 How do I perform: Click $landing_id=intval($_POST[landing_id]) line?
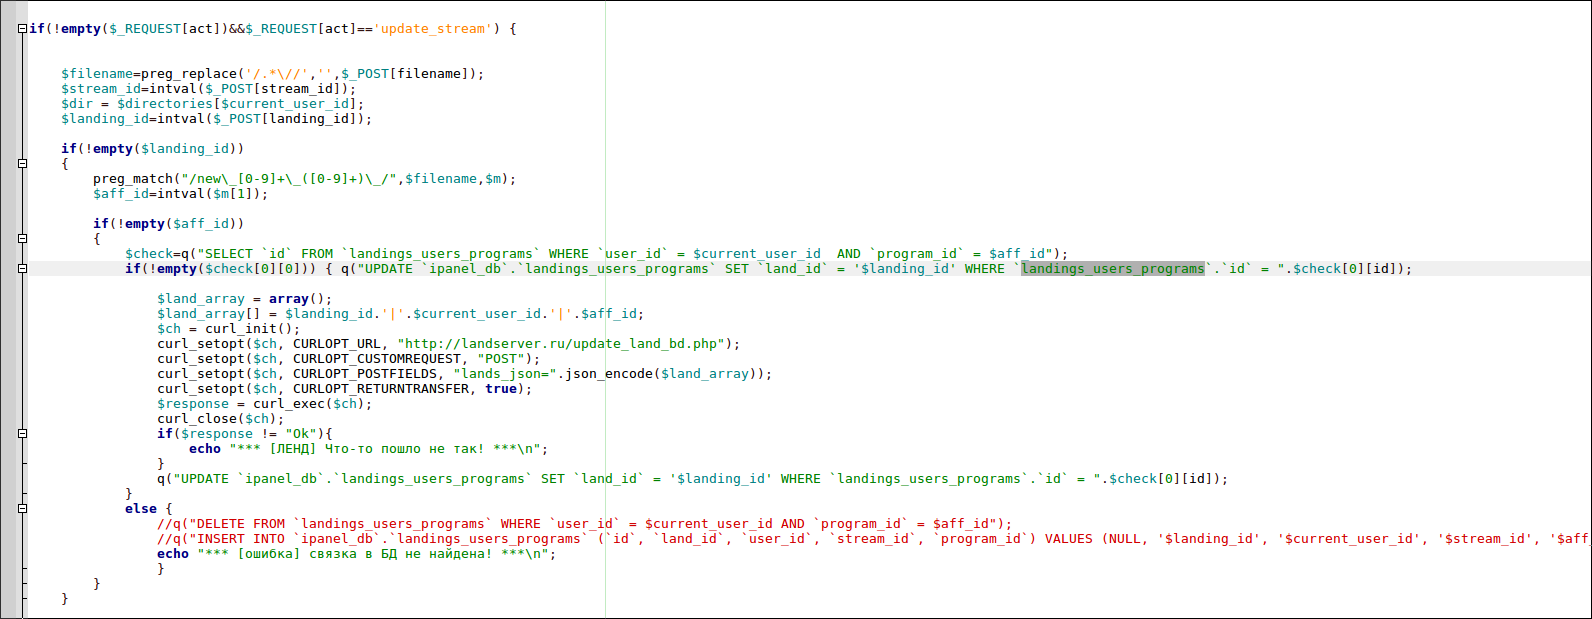tap(216, 119)
